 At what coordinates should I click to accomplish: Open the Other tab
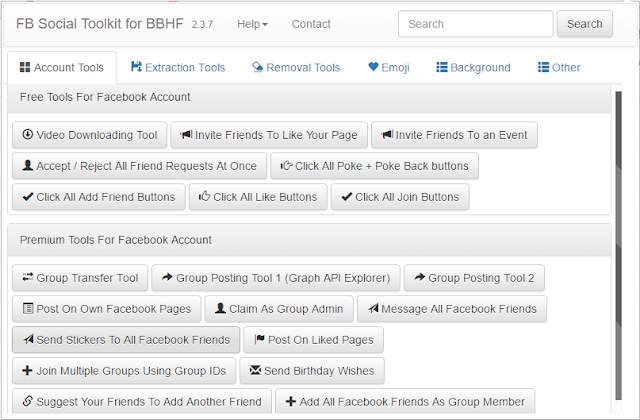559,68
